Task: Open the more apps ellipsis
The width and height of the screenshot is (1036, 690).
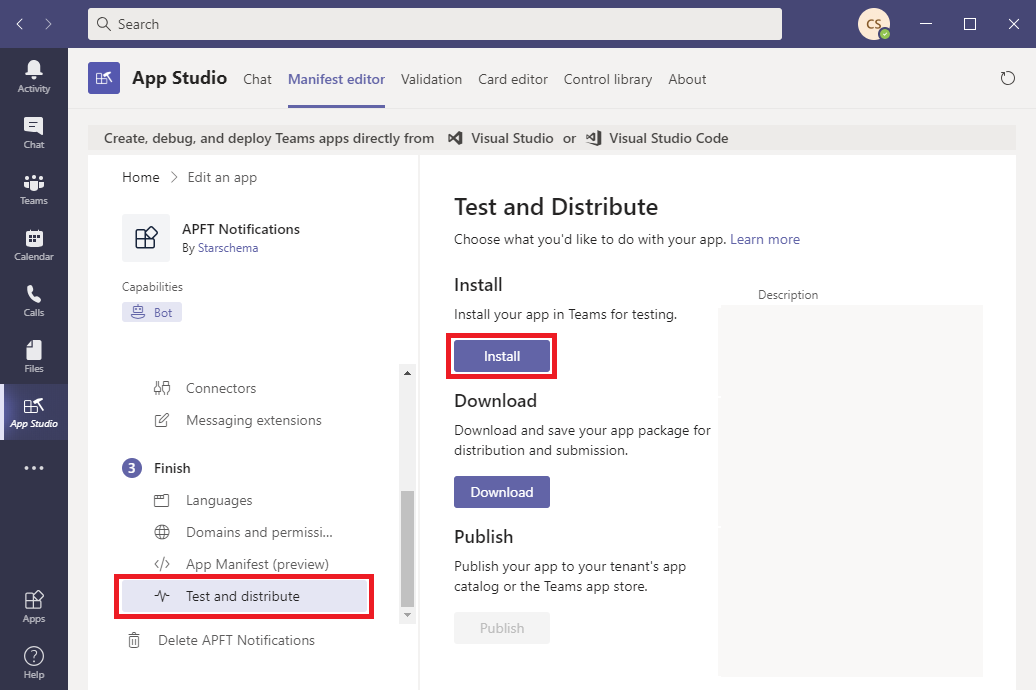Action: coord(34,468)
